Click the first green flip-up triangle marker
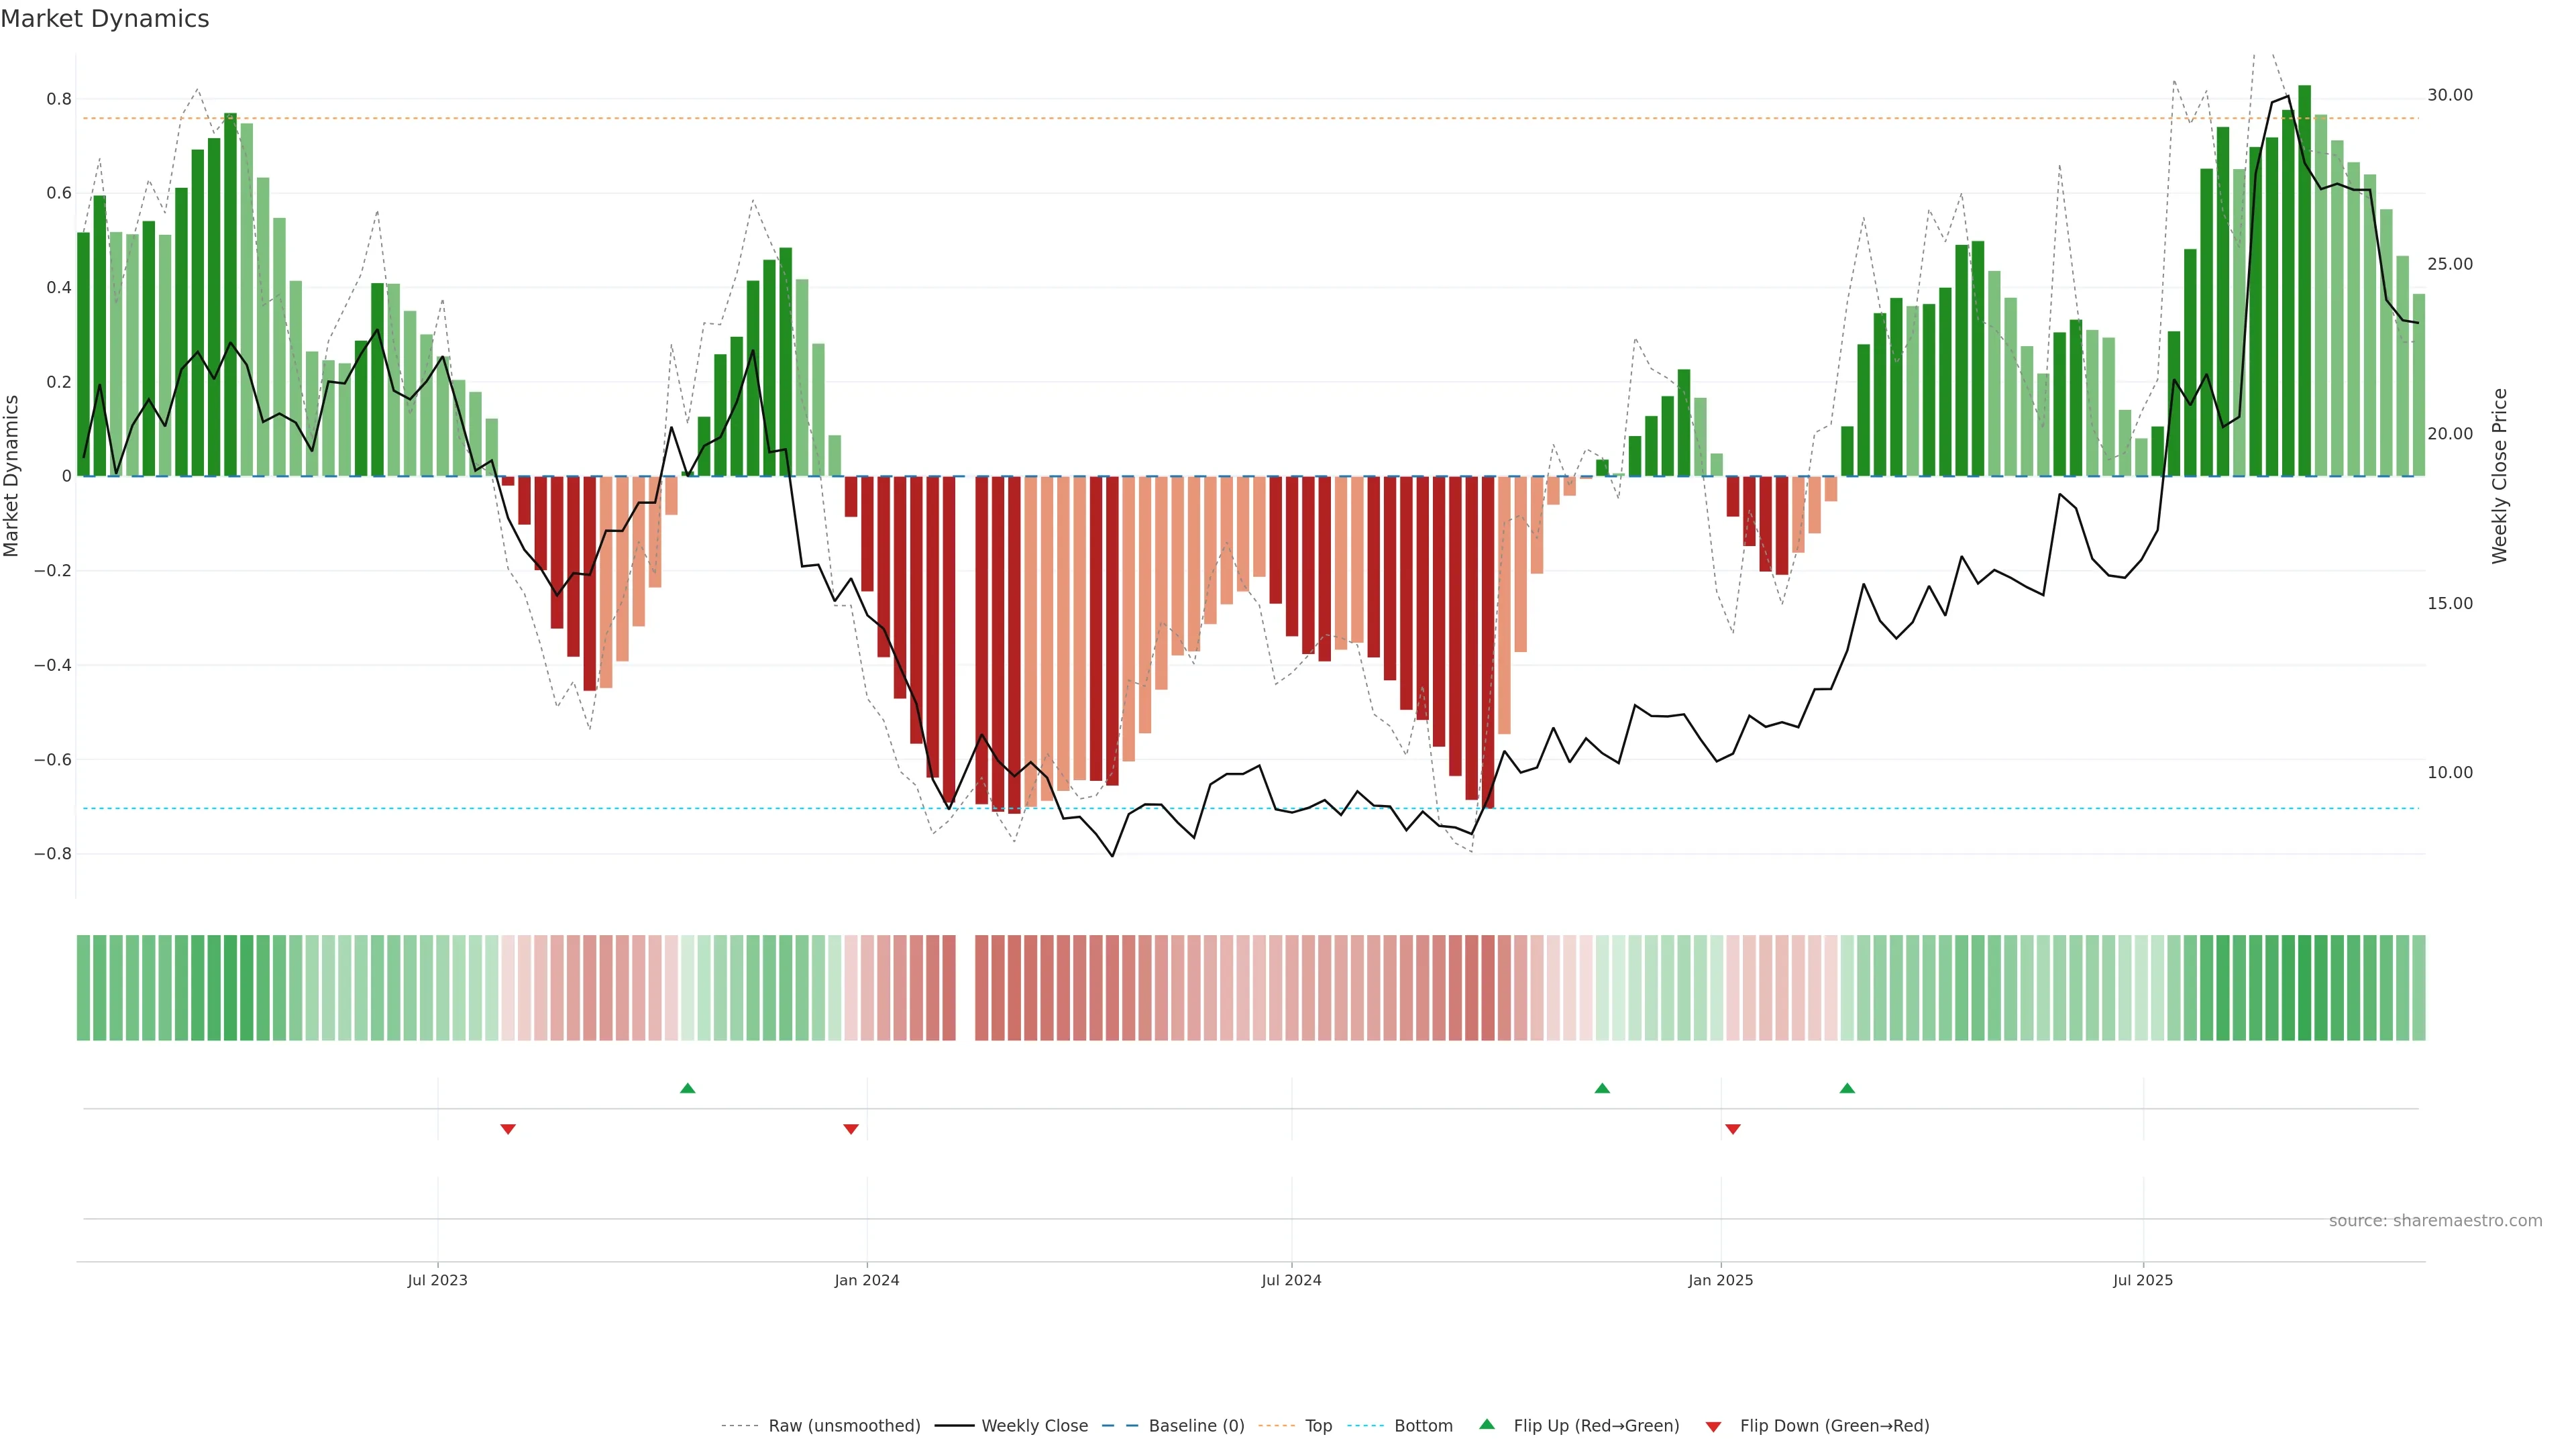The height and width of the screenshot is (1449, 2576). click(687, 1088)
